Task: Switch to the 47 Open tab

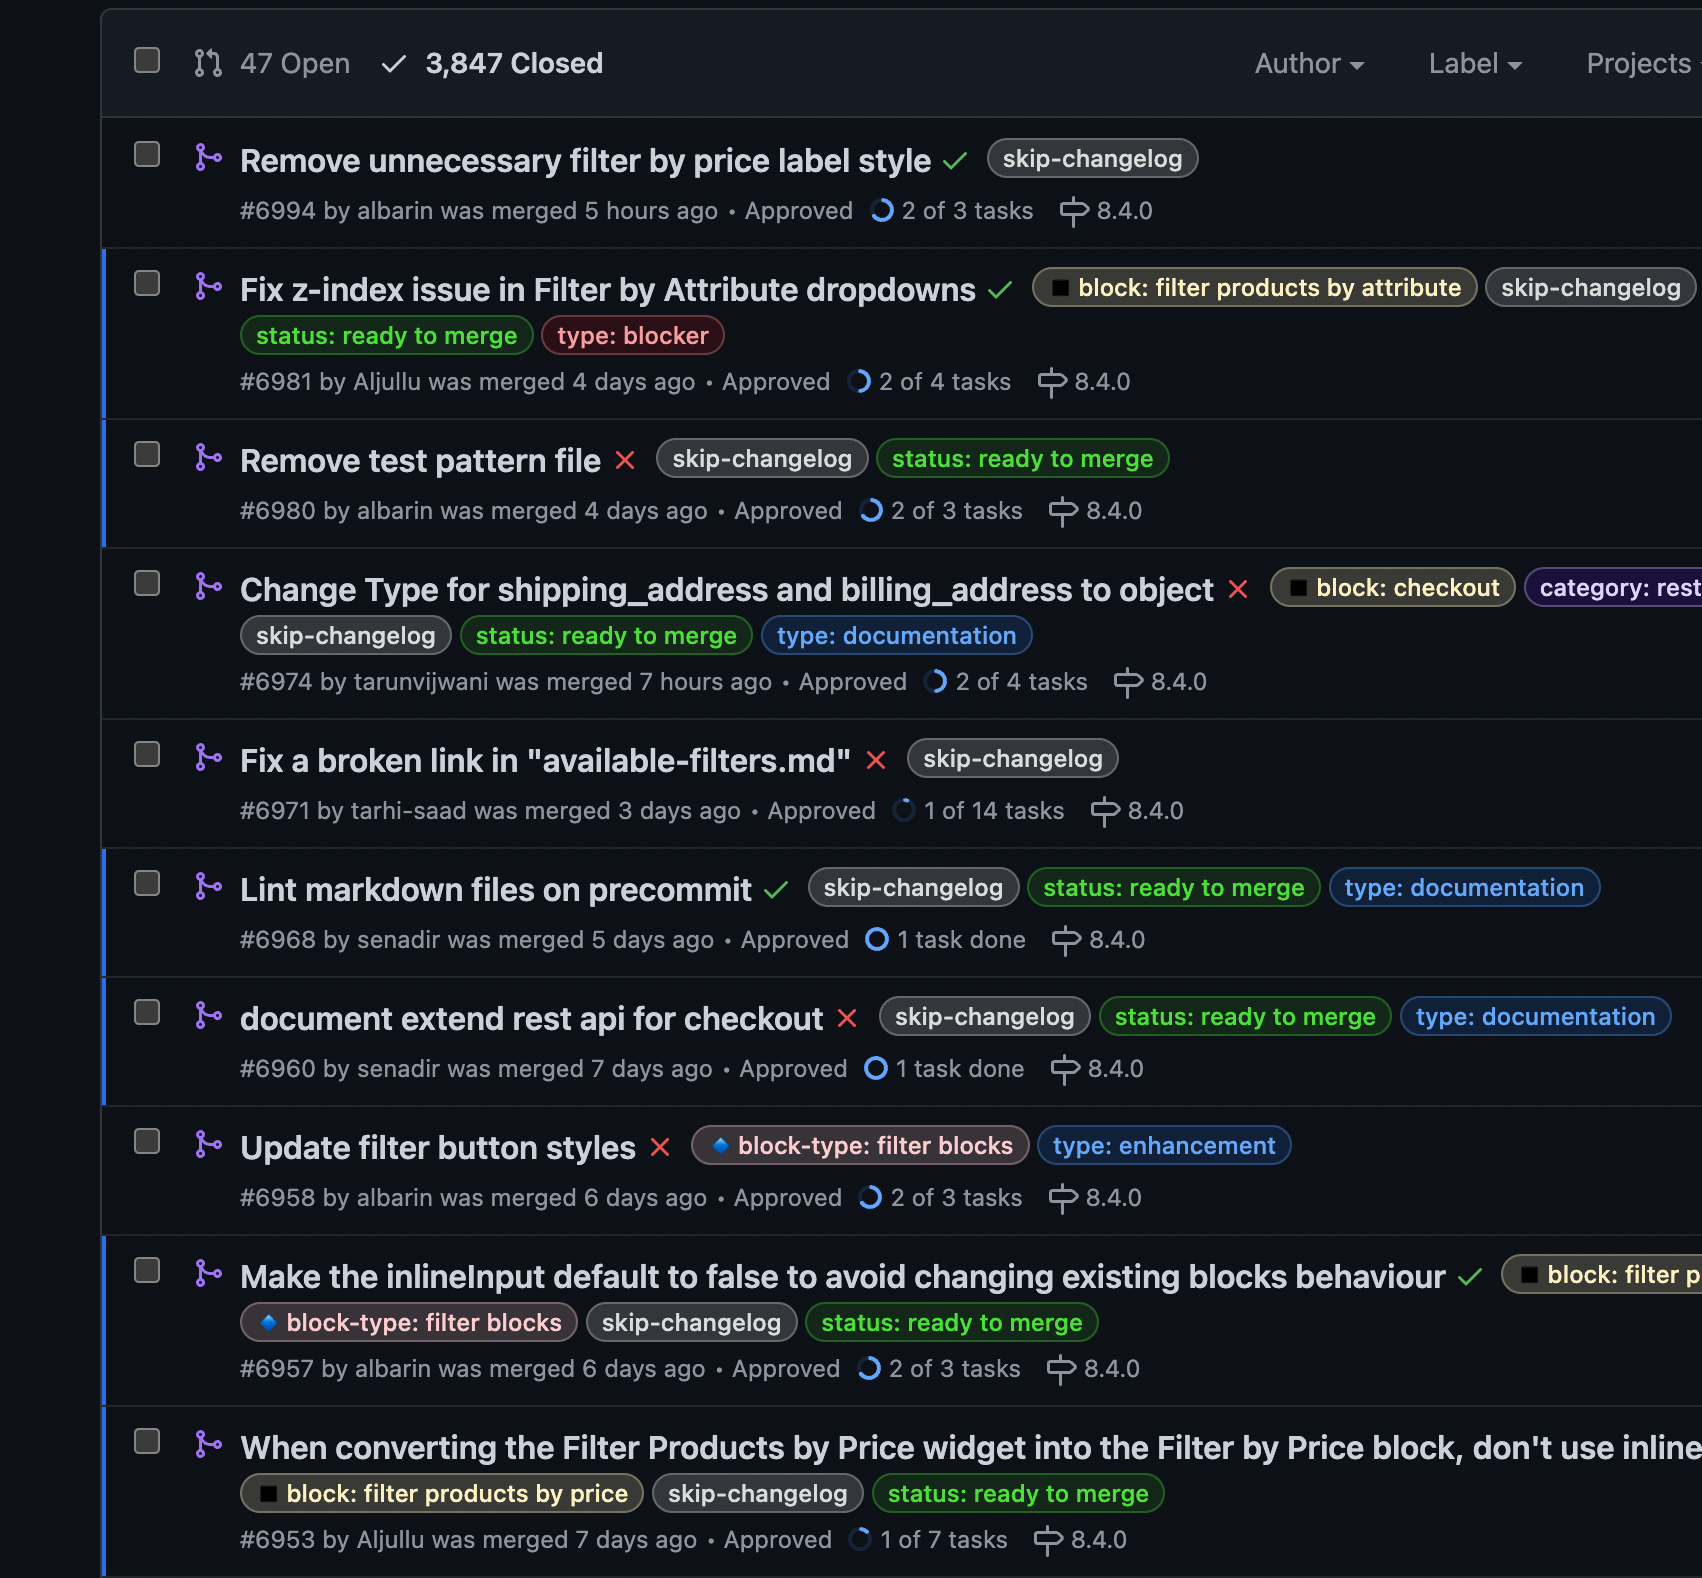Action: 272,63
